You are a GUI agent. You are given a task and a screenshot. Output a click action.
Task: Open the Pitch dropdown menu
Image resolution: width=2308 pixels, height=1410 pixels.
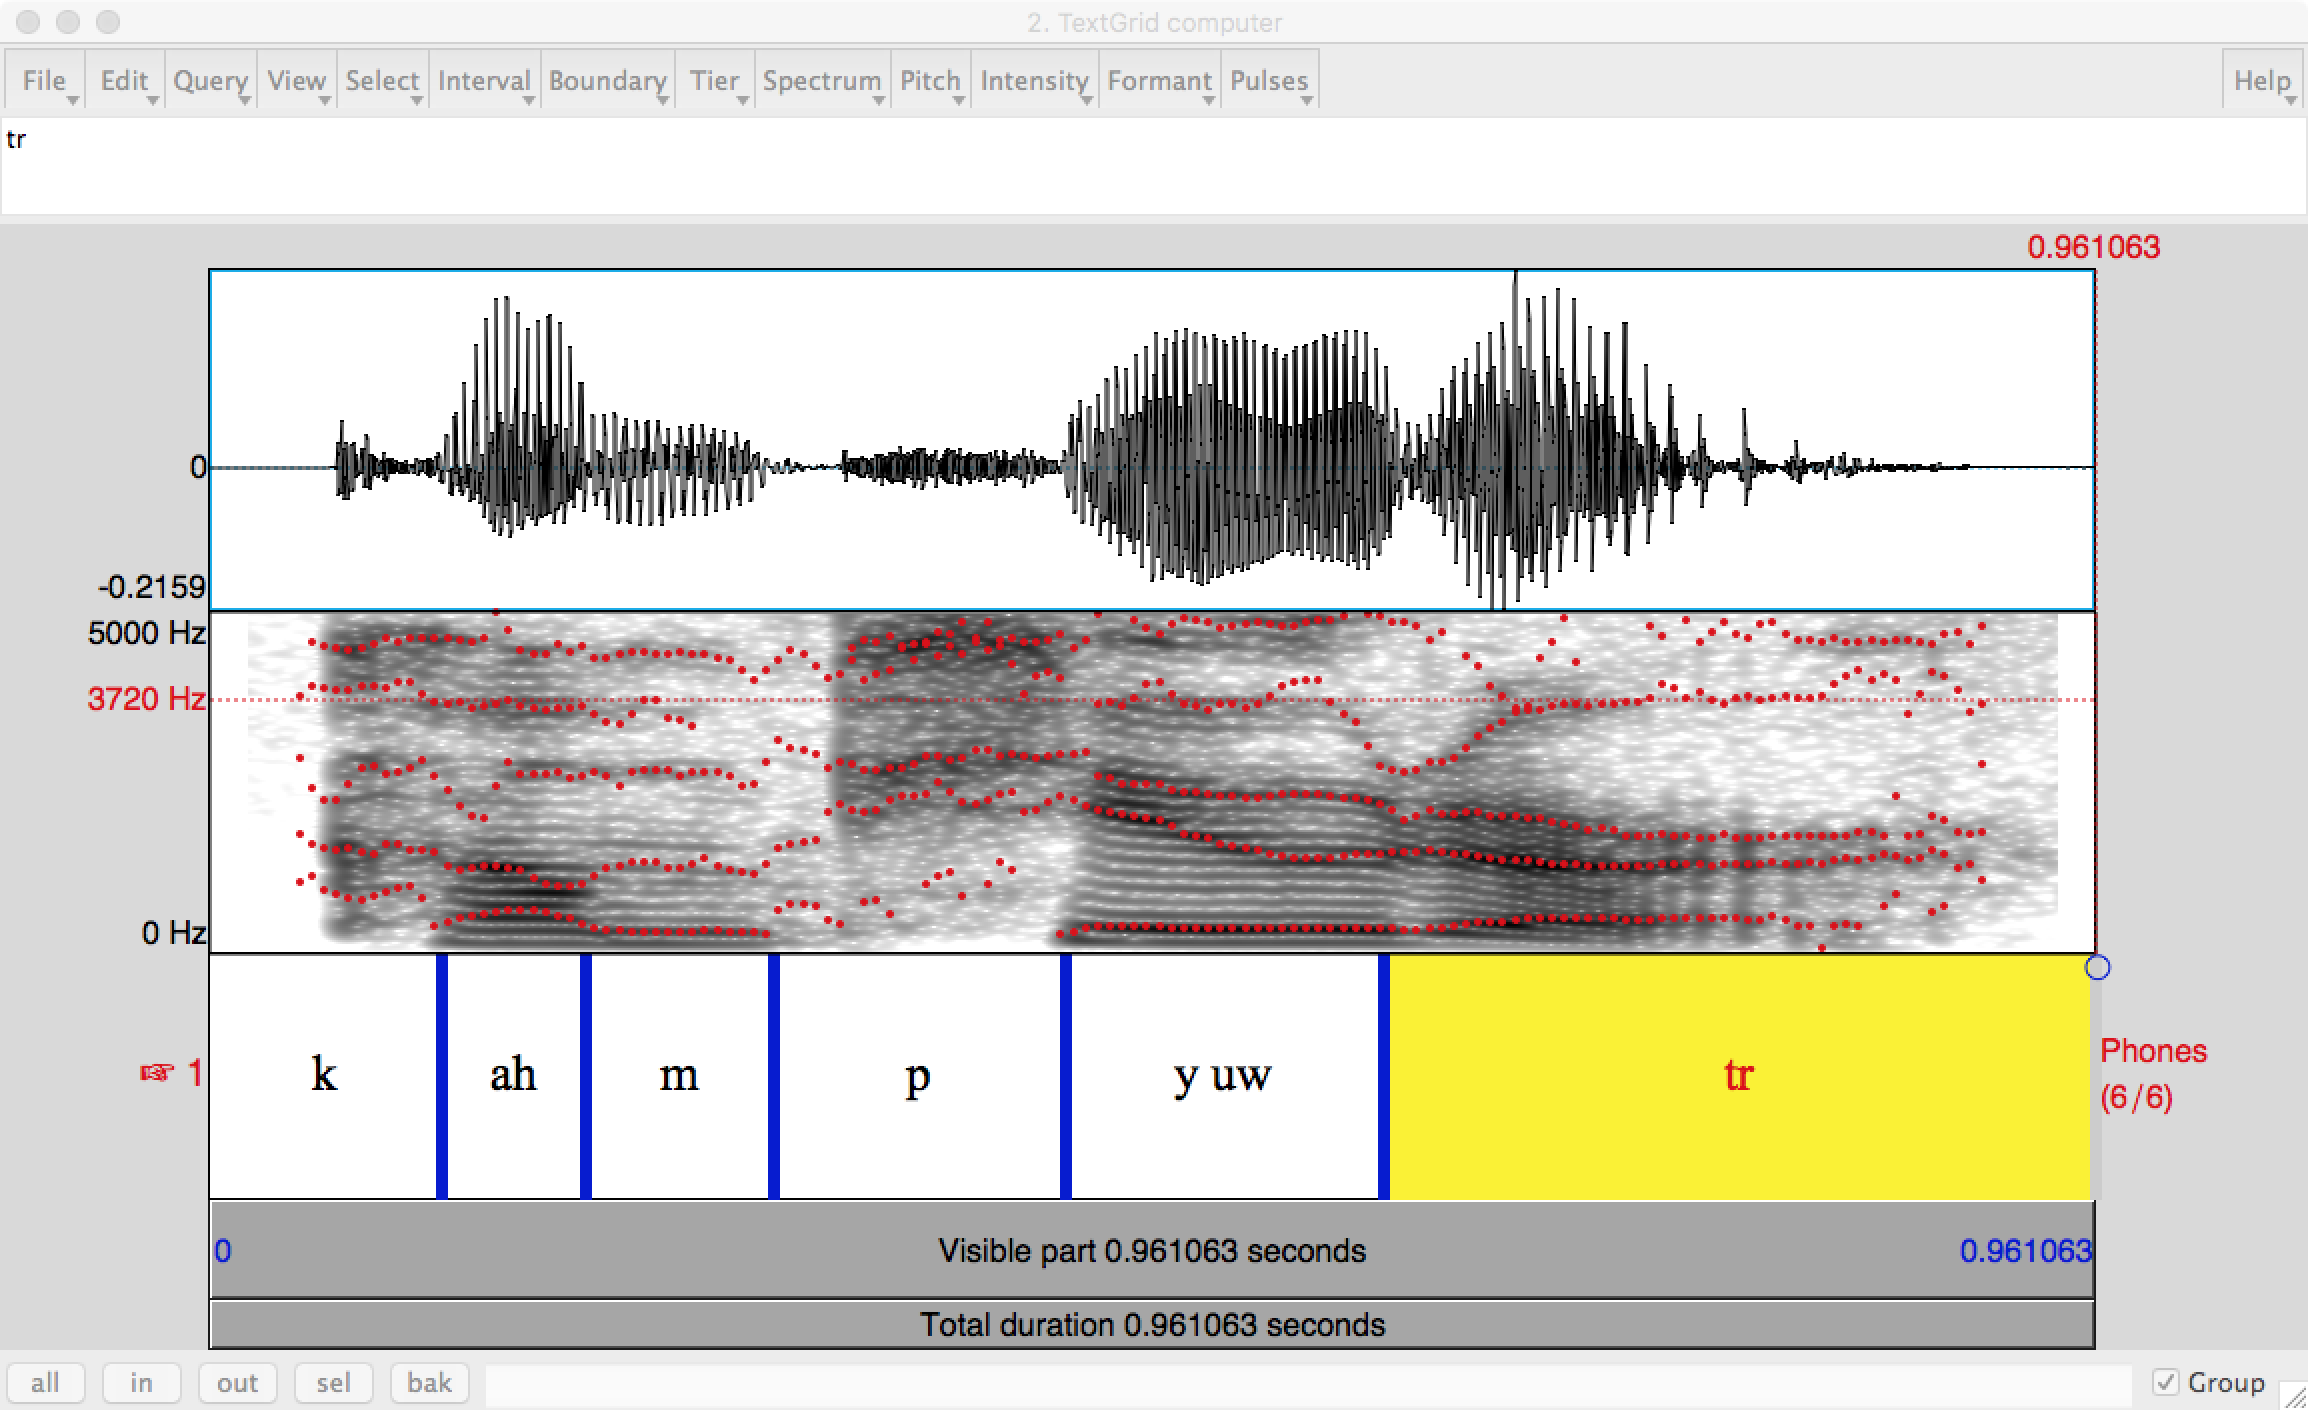tap(930, 81)
